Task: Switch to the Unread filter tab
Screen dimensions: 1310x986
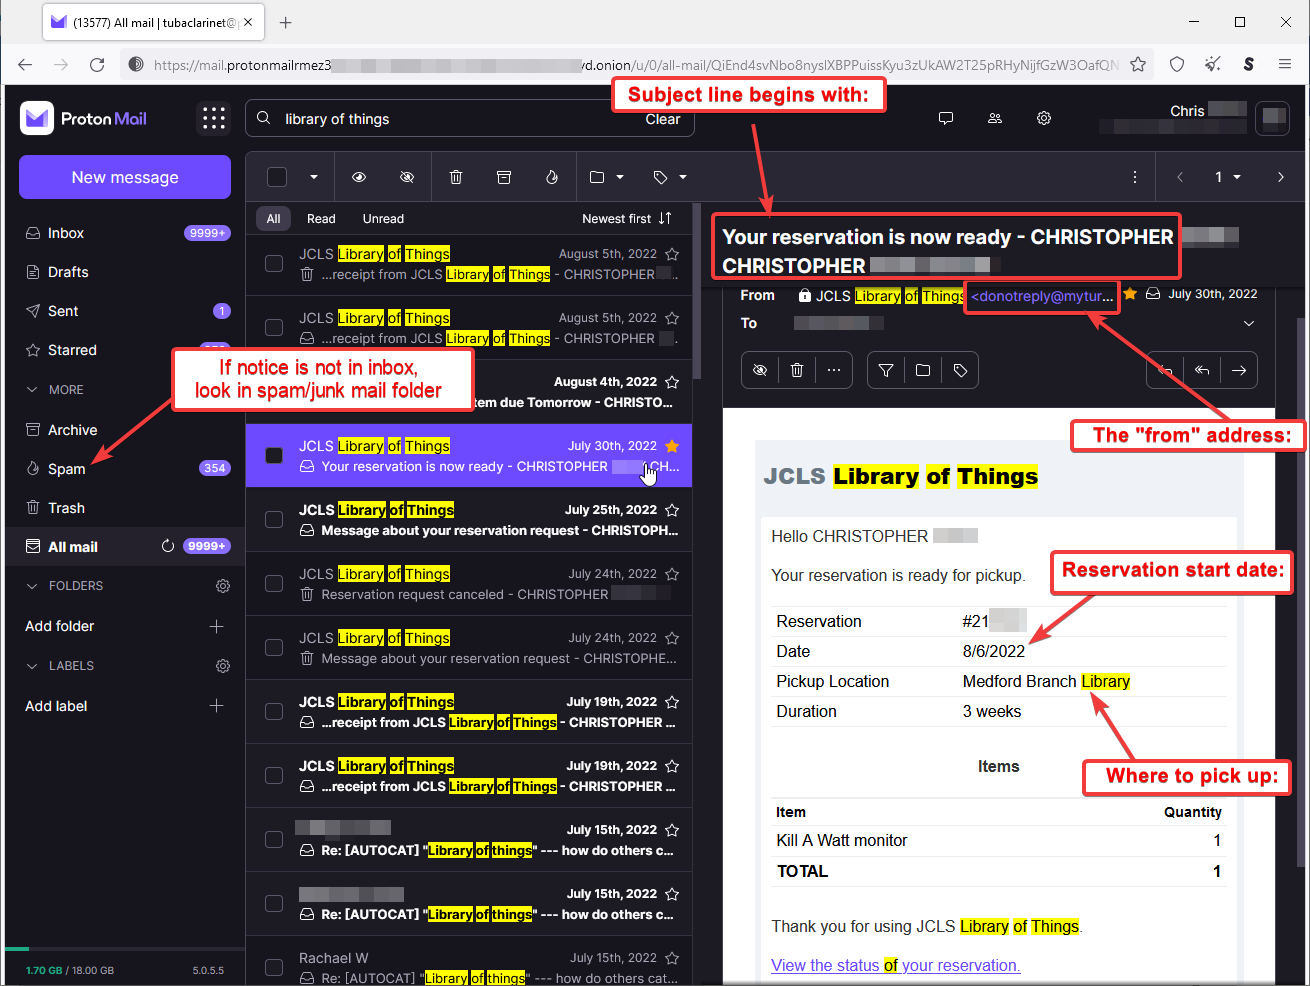Action: 383,218
